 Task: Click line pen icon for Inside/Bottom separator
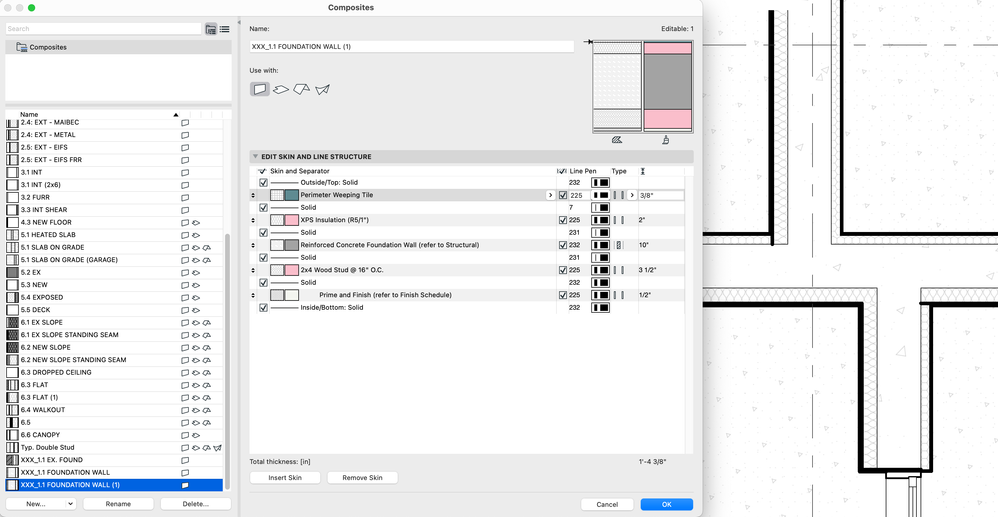[600, 308]
